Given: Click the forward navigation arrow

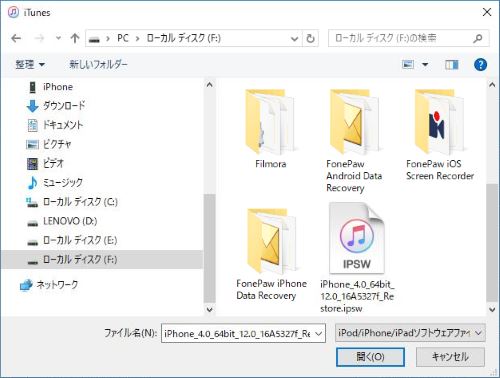Looking at the screenshot, I should tap(39, 39).
